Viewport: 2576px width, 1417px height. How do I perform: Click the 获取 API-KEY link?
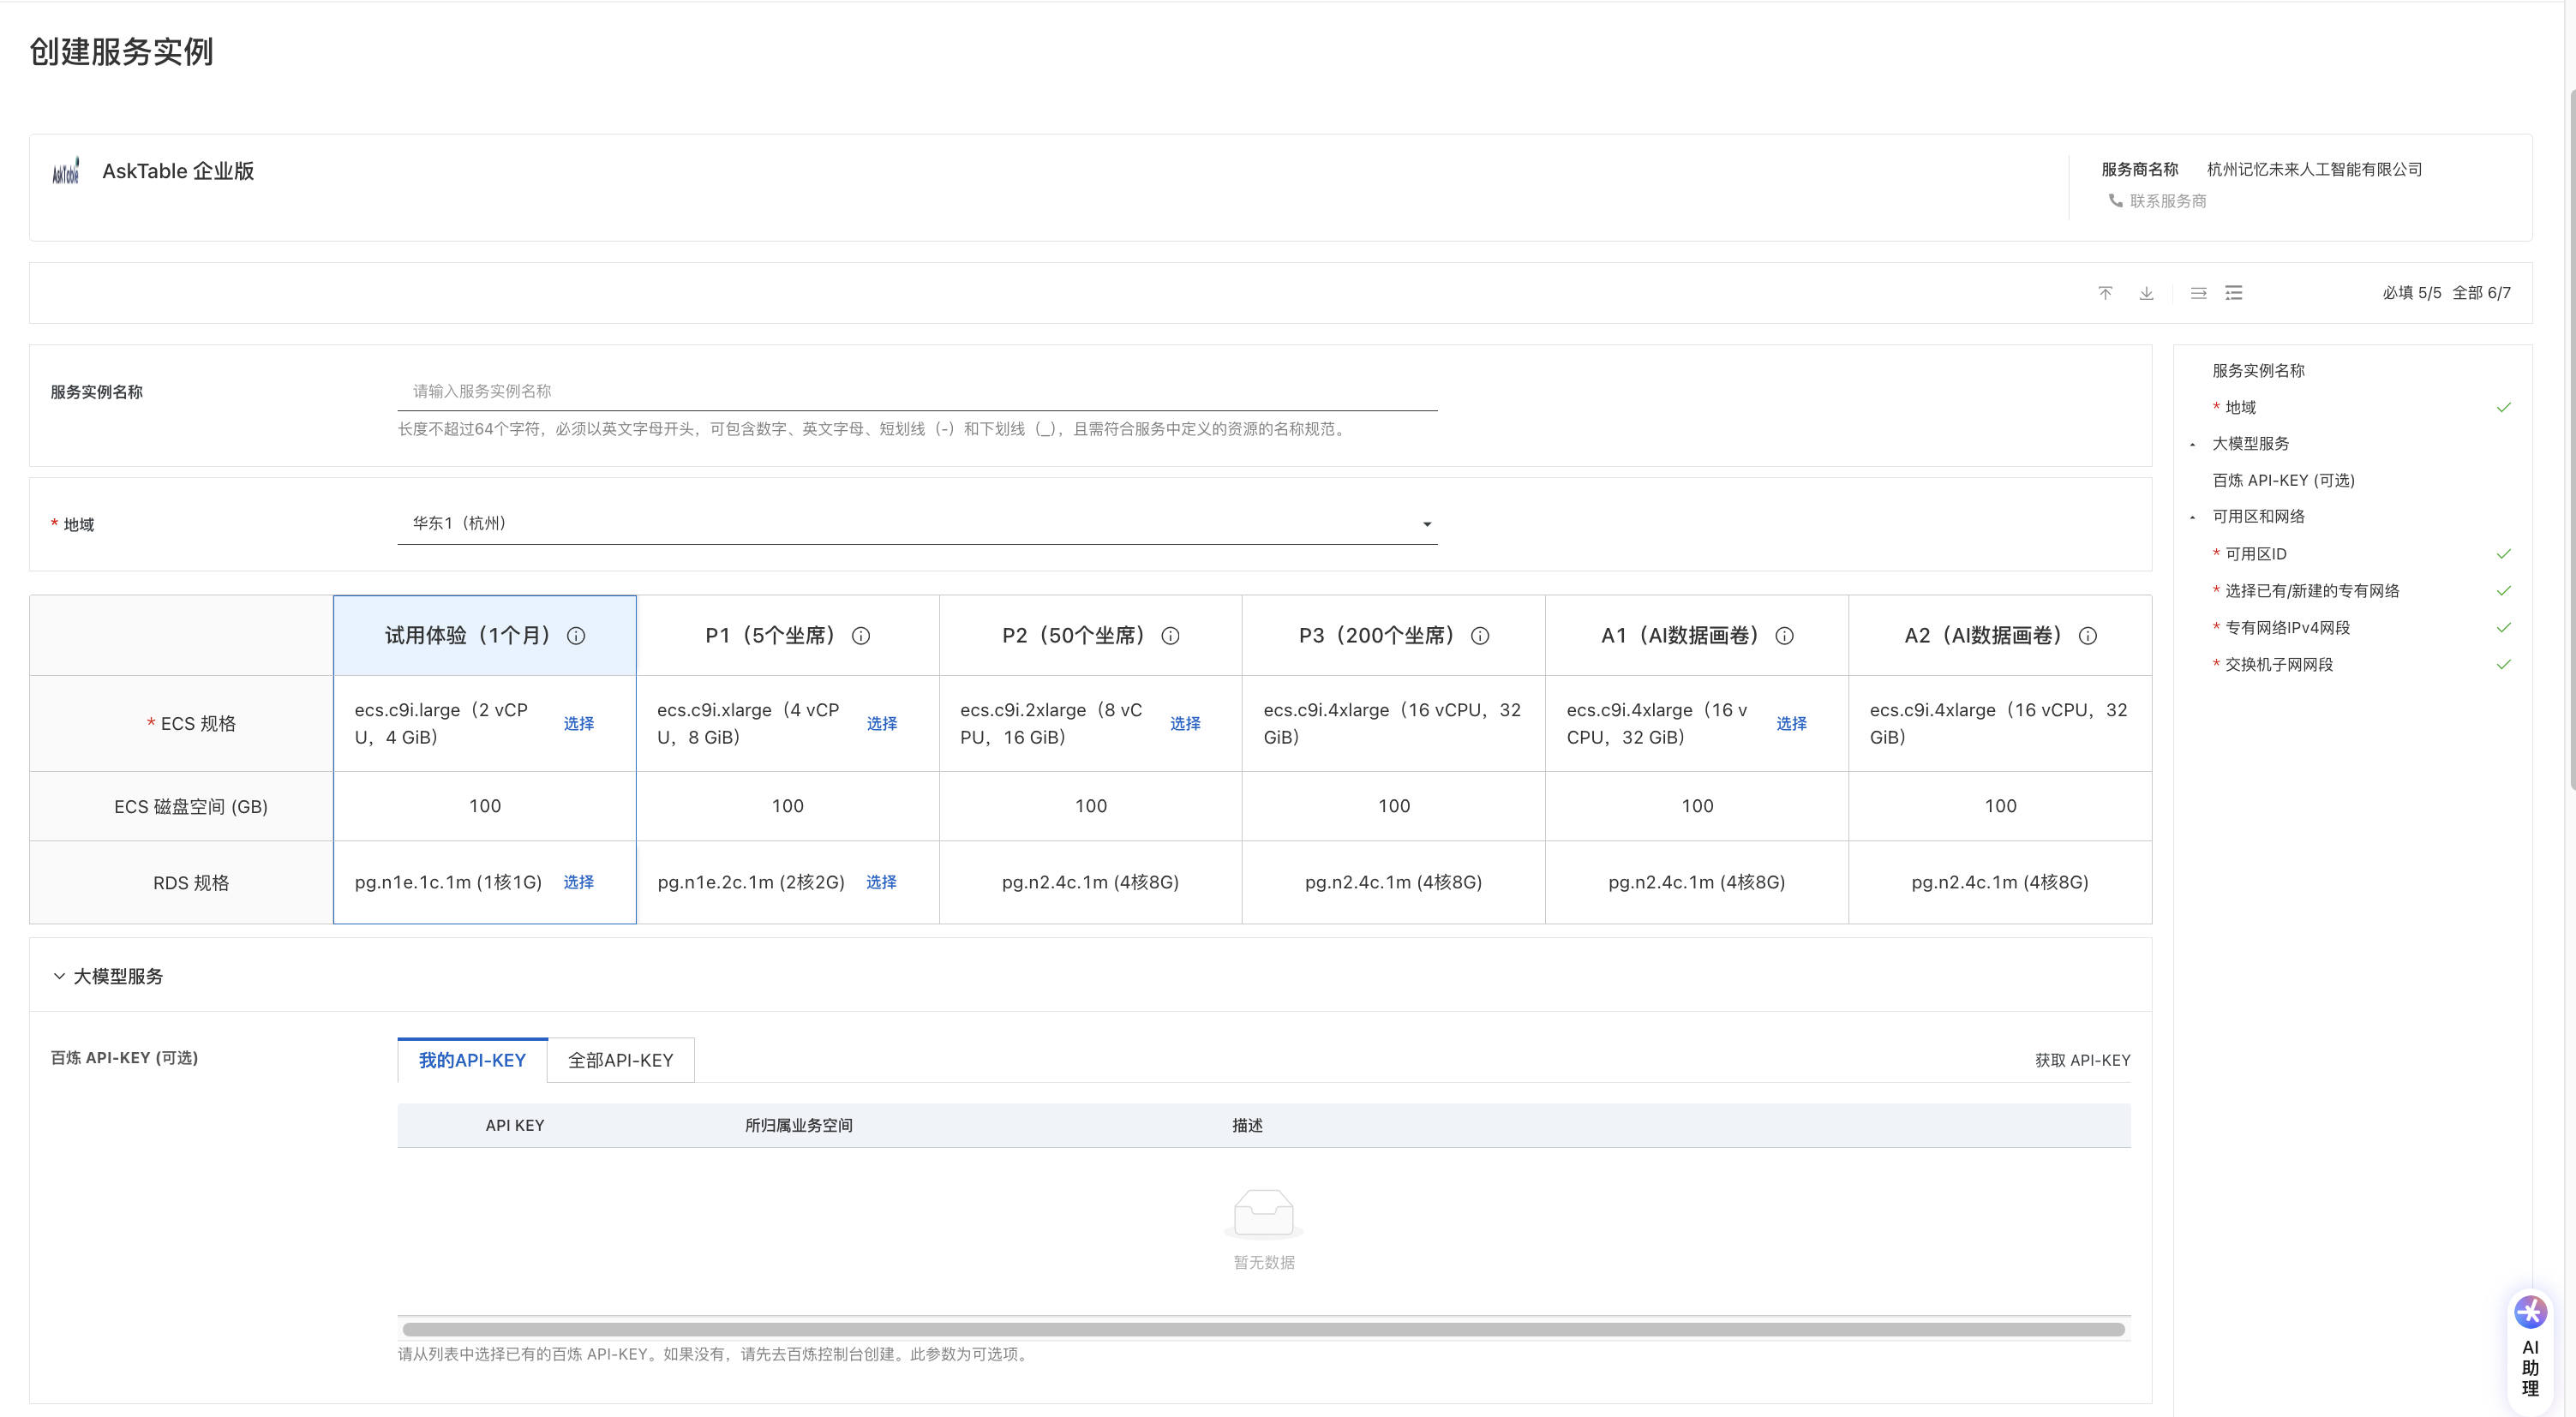(x=2082, y=1060)
